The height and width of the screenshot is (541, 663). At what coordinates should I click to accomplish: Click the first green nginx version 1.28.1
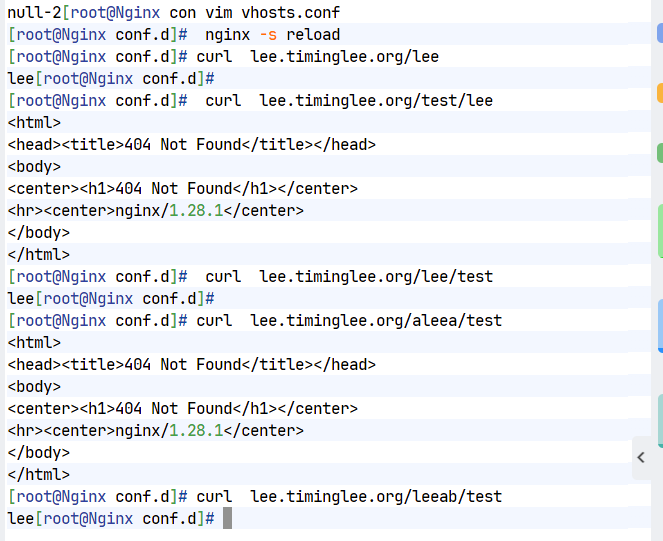(196, 211)
